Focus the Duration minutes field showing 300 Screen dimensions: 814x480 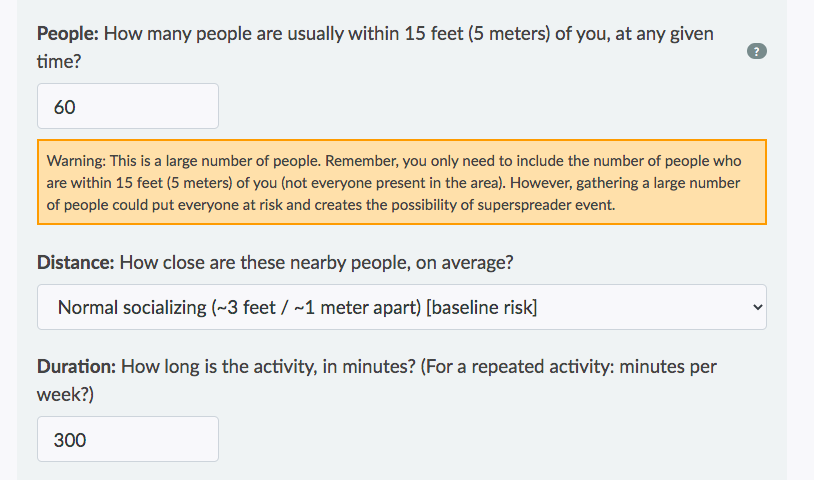tap(128, 439)
